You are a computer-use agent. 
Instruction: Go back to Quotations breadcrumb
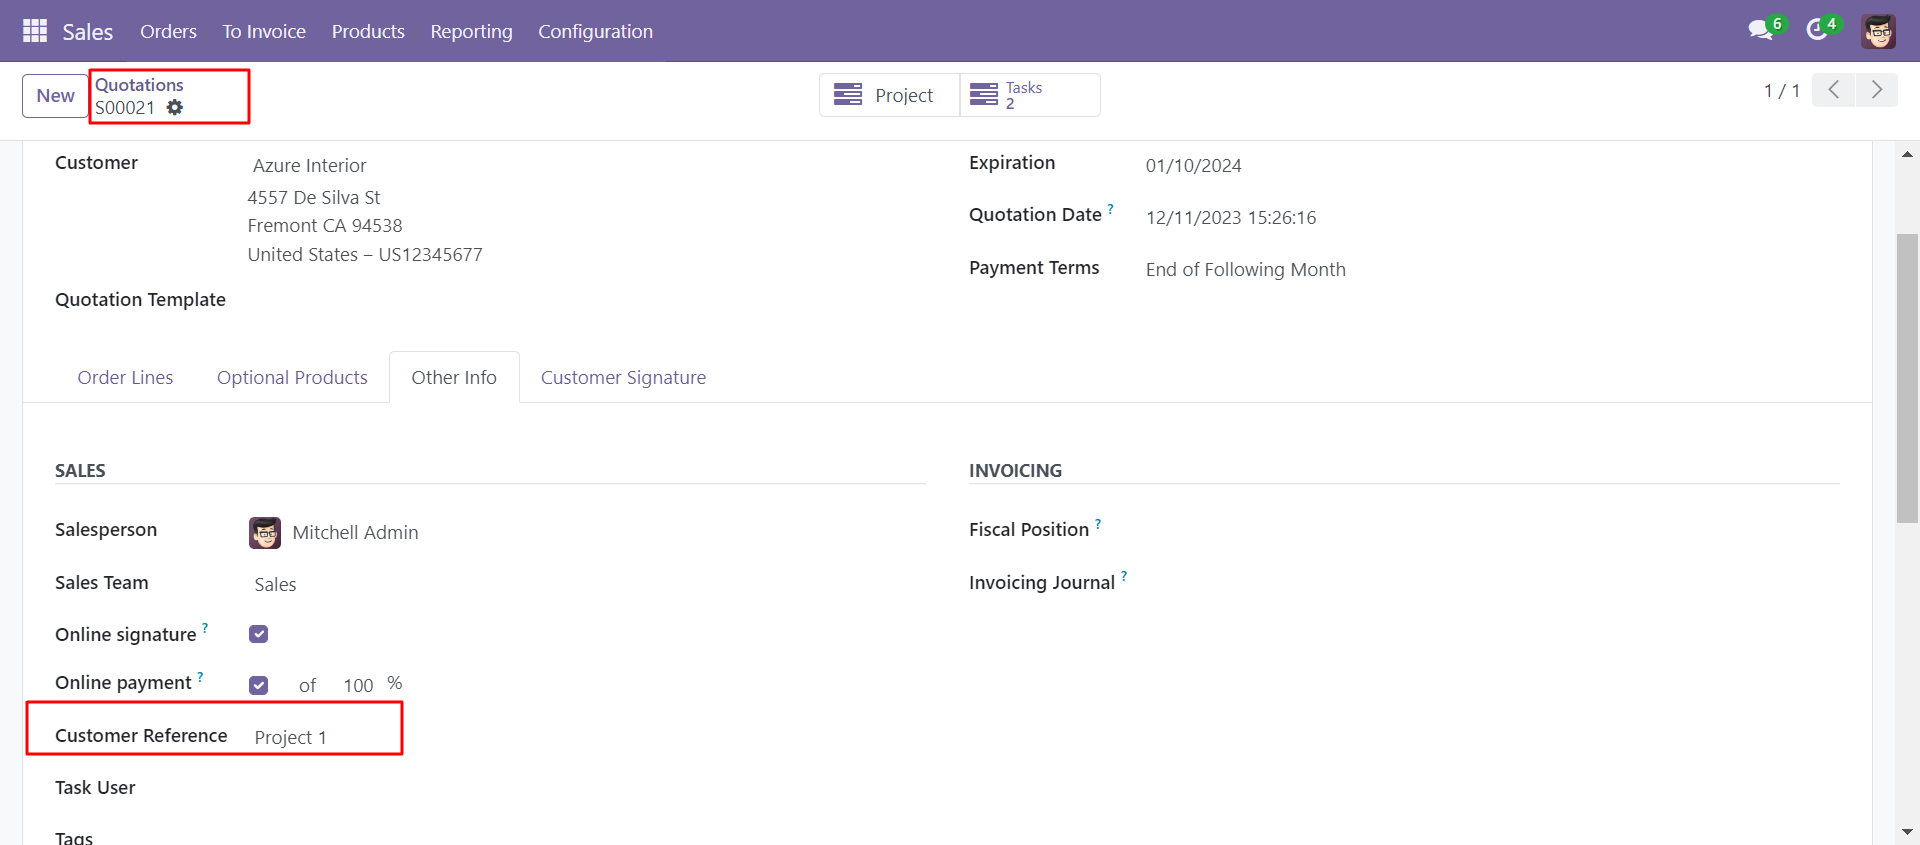139,85
